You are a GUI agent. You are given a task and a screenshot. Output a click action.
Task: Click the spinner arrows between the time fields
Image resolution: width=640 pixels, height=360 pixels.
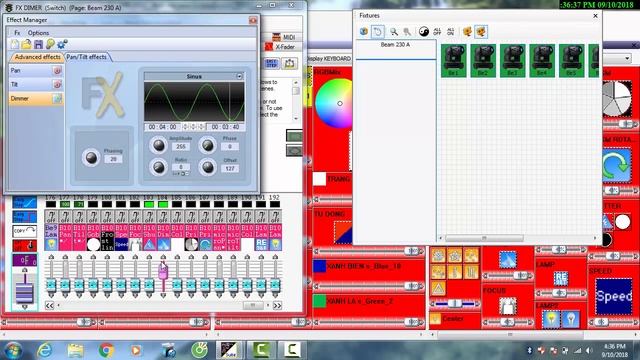click(194, 127)
